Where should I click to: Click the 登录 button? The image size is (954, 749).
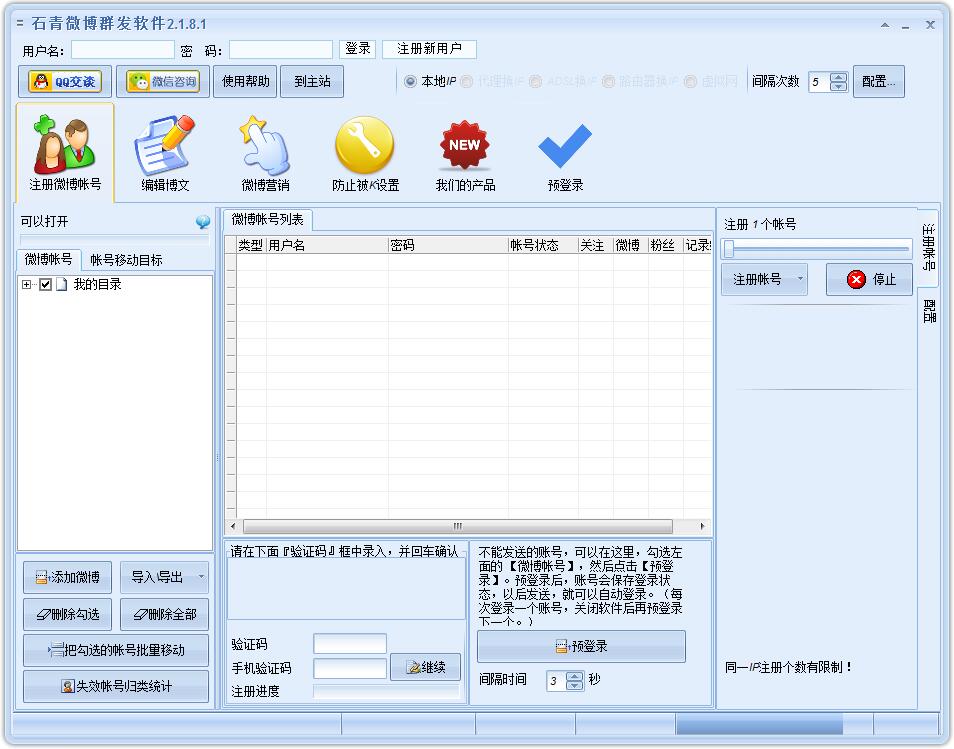point(358,49)
